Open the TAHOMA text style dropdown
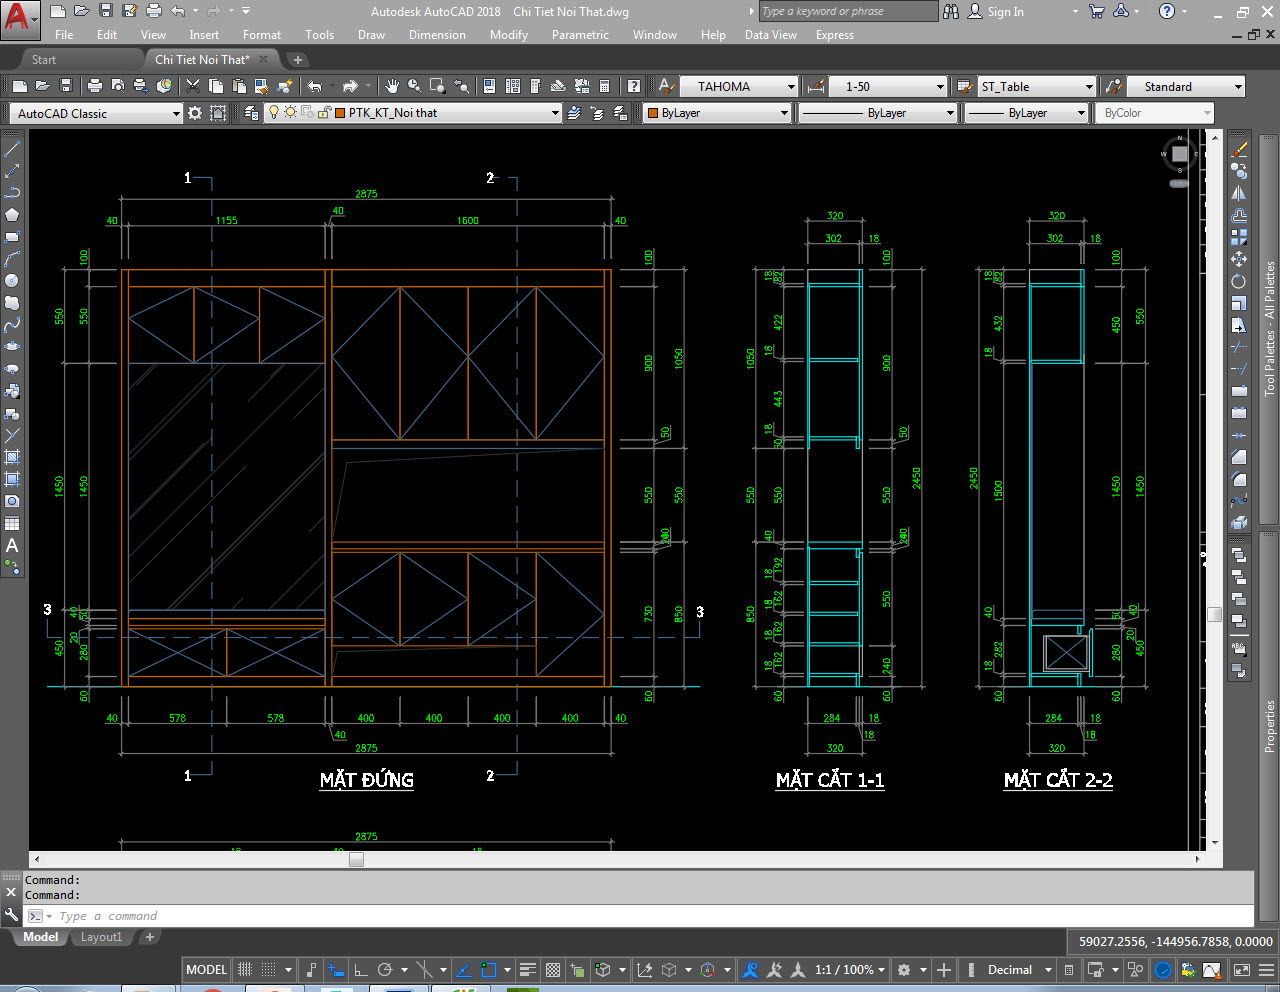 coord(791,87)
